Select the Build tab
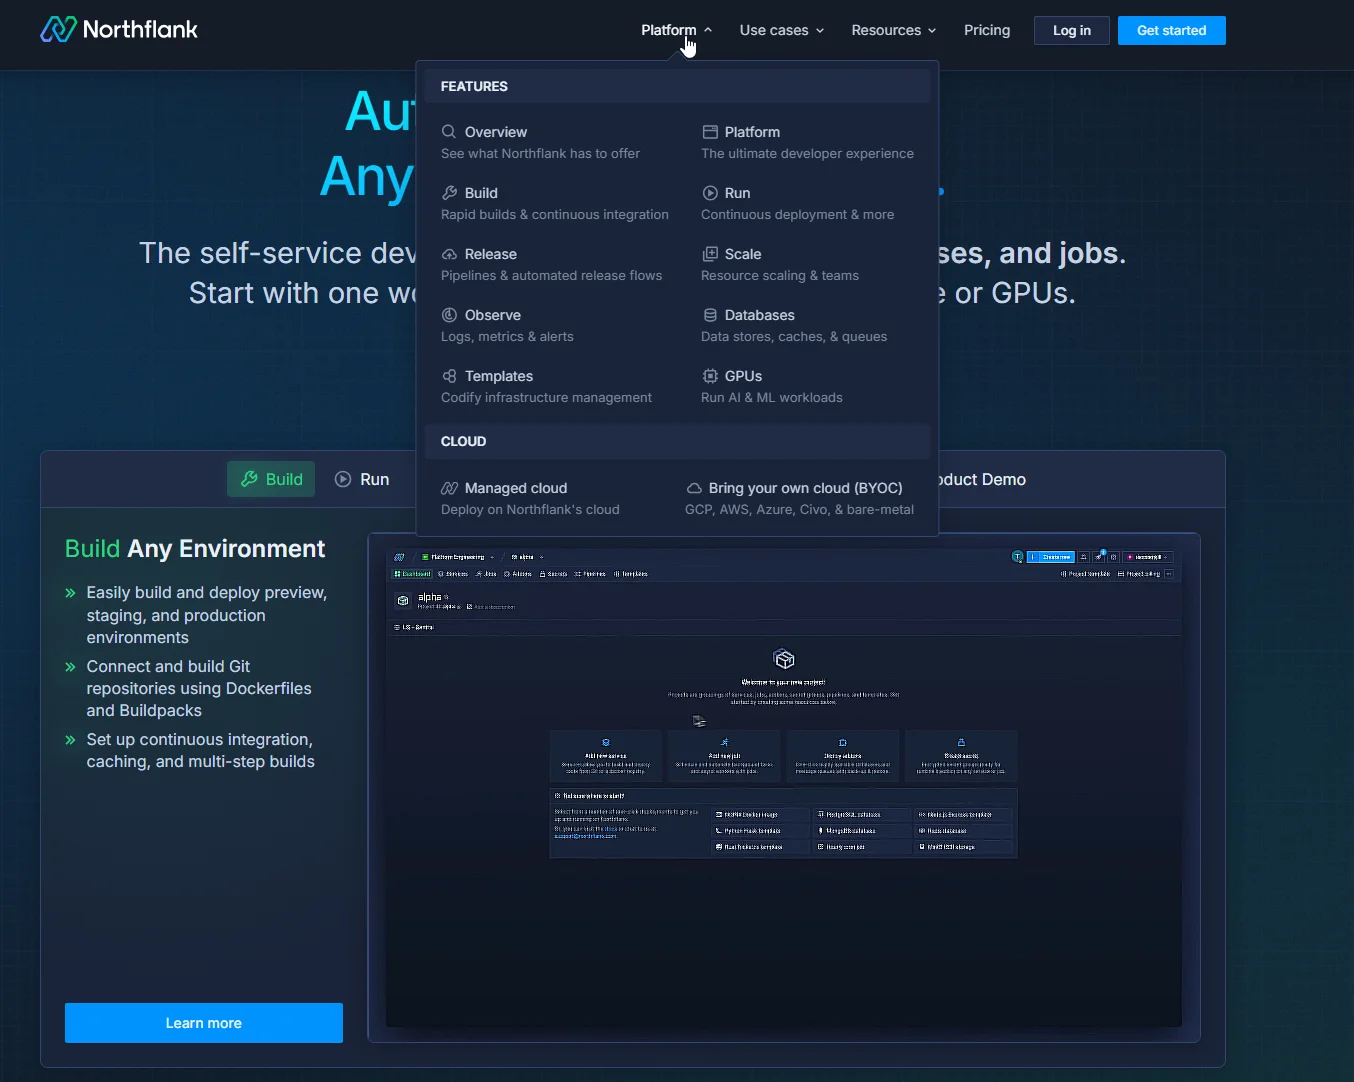The width and height of the screenshot is (1354, 1082). point(271,479)
